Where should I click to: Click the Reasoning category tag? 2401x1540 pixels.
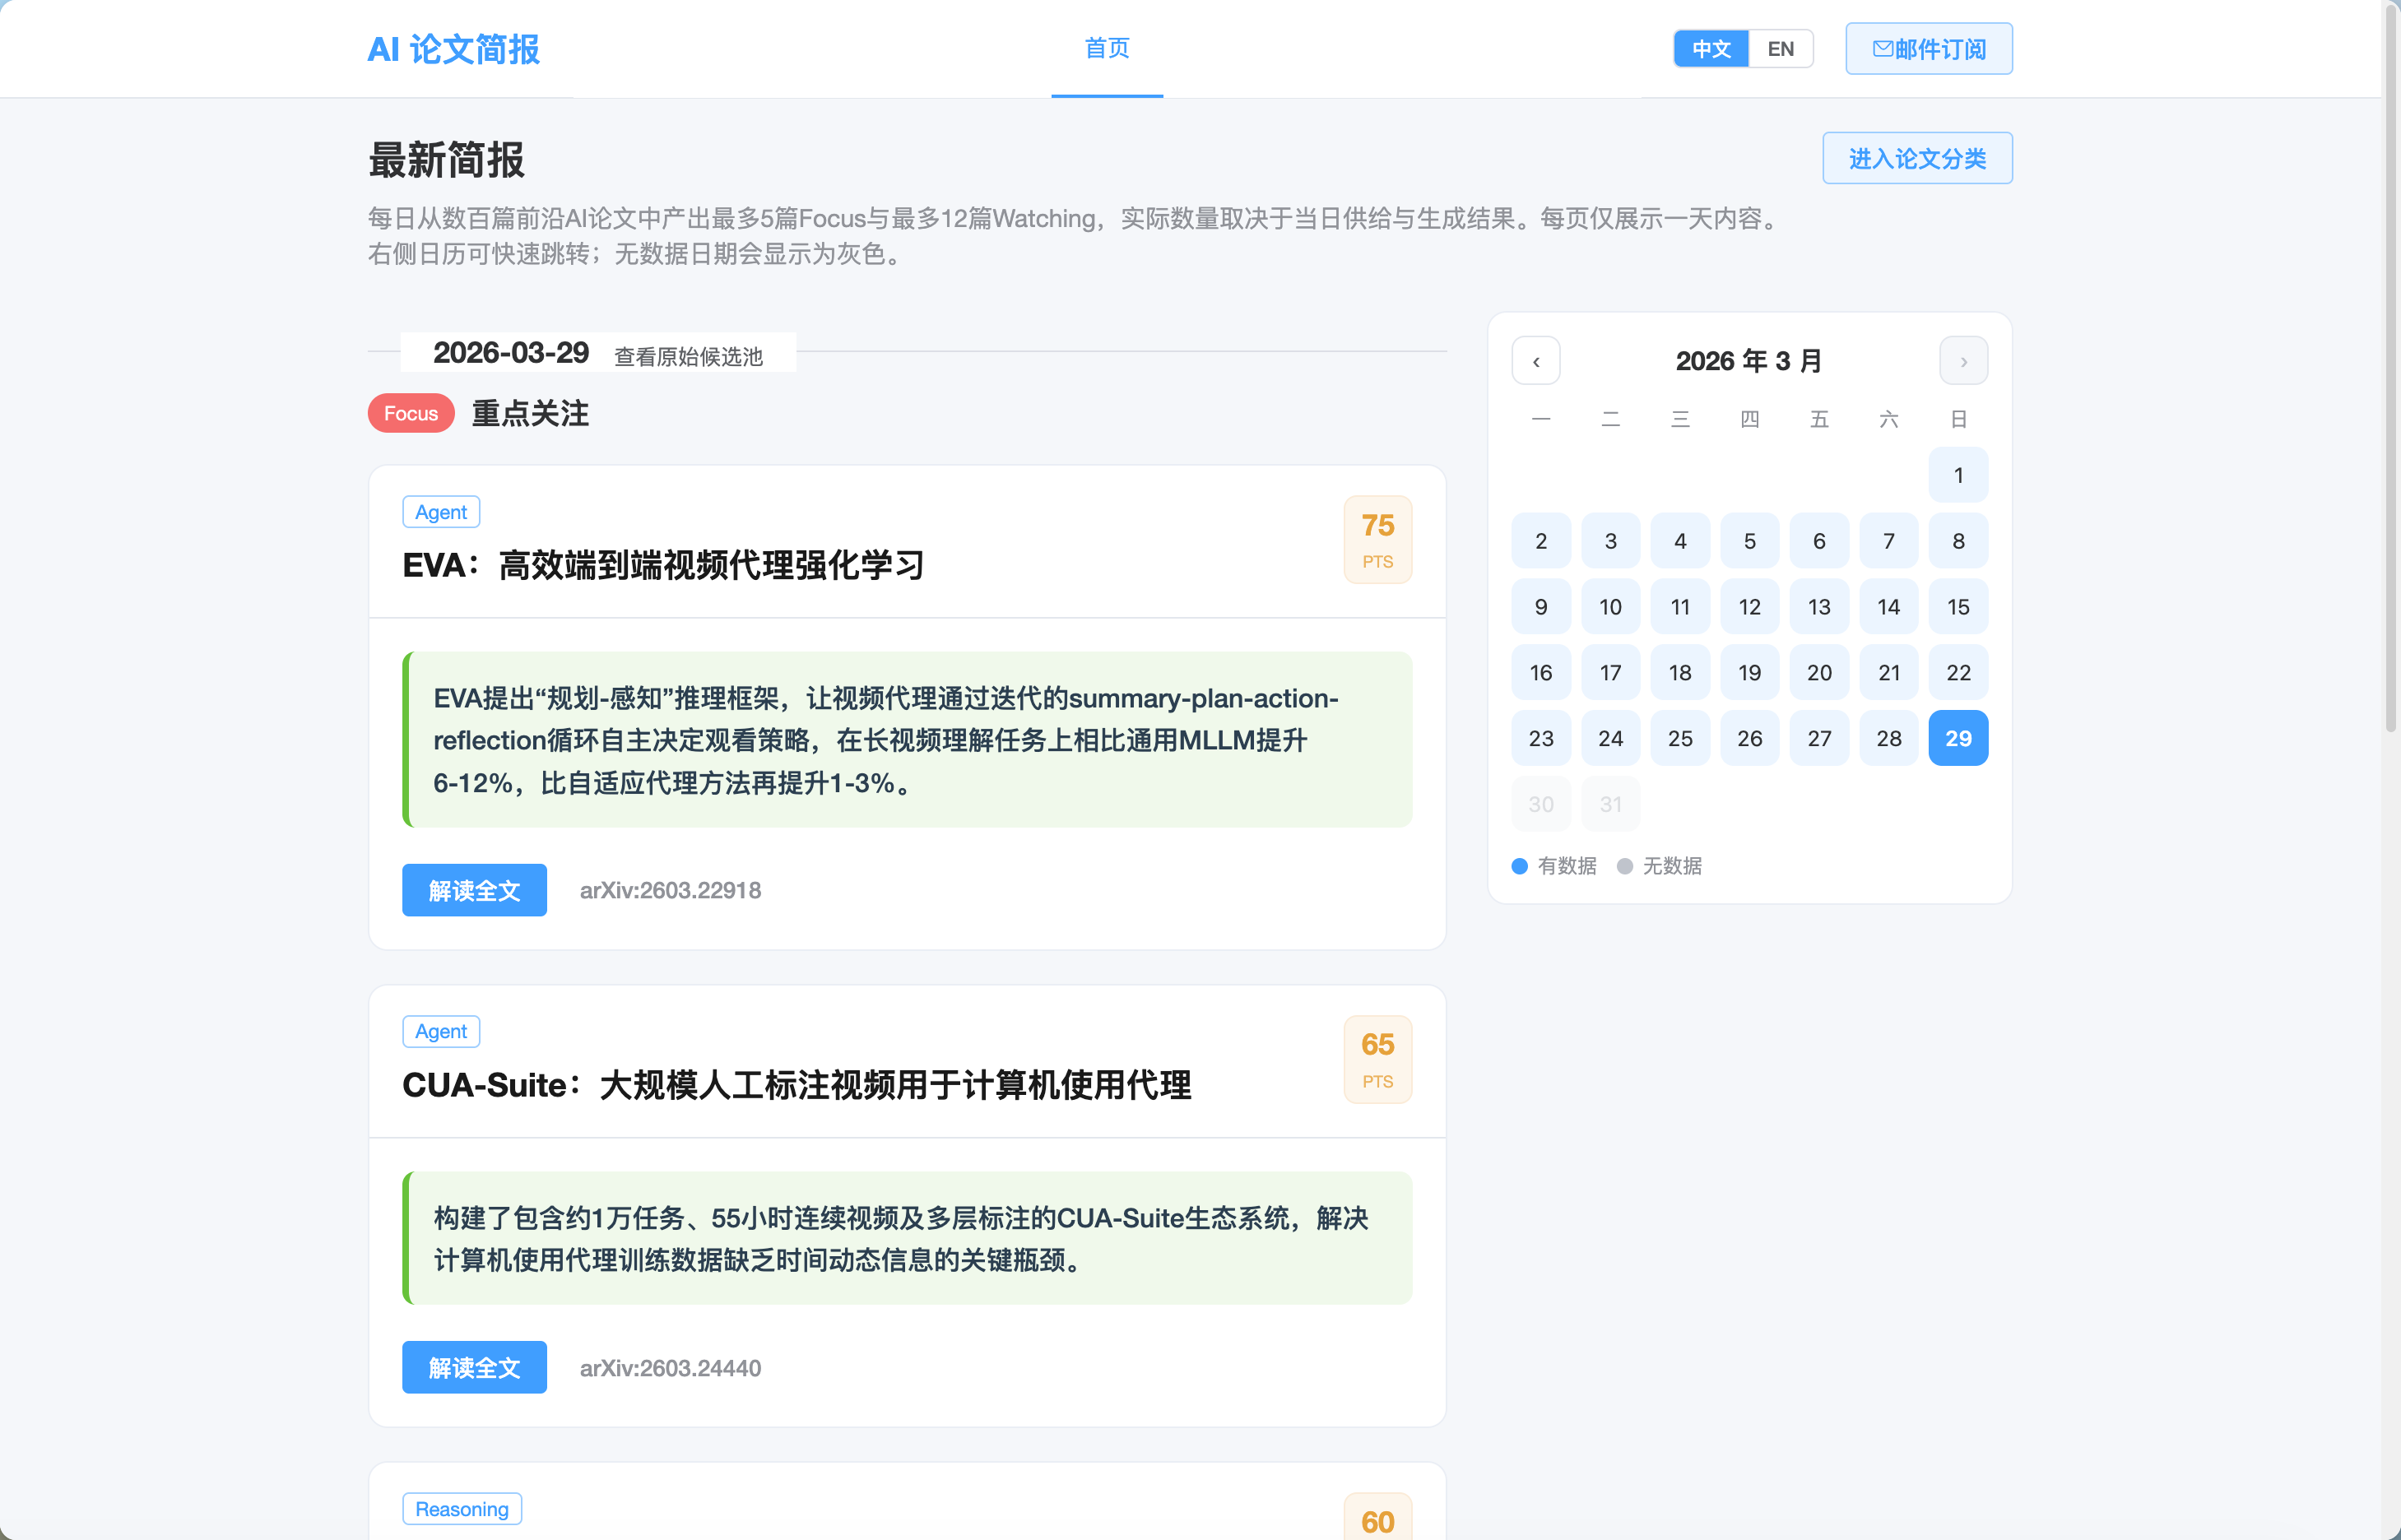click(x=462, y=1508)
